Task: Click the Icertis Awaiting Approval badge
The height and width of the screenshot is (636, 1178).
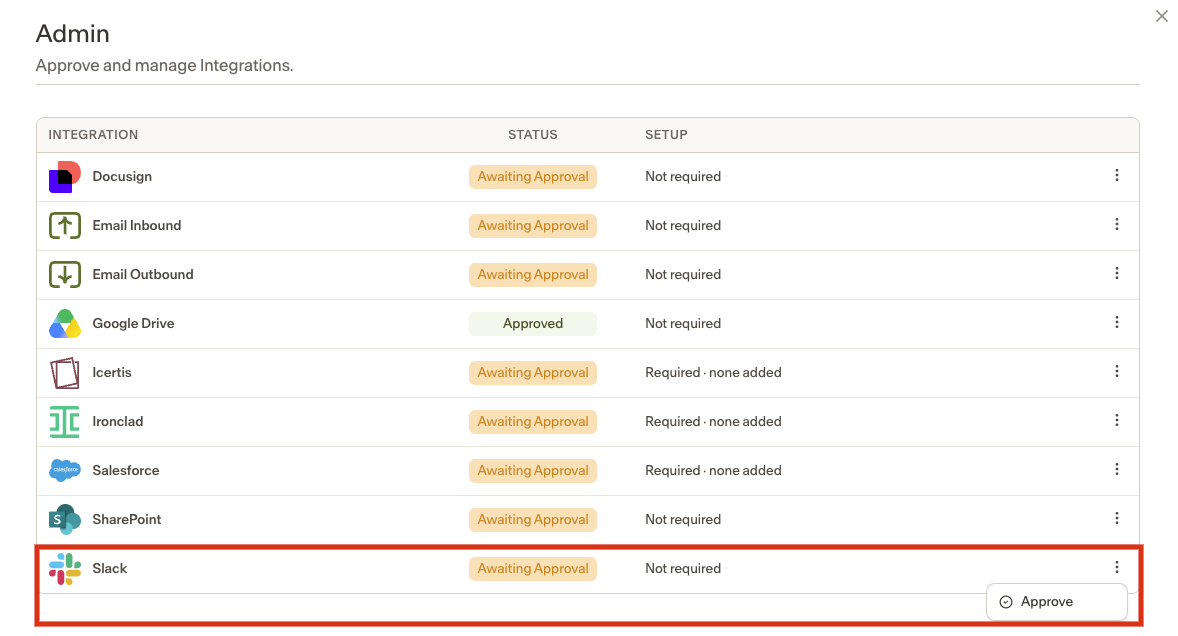Action: pos(533,372)
